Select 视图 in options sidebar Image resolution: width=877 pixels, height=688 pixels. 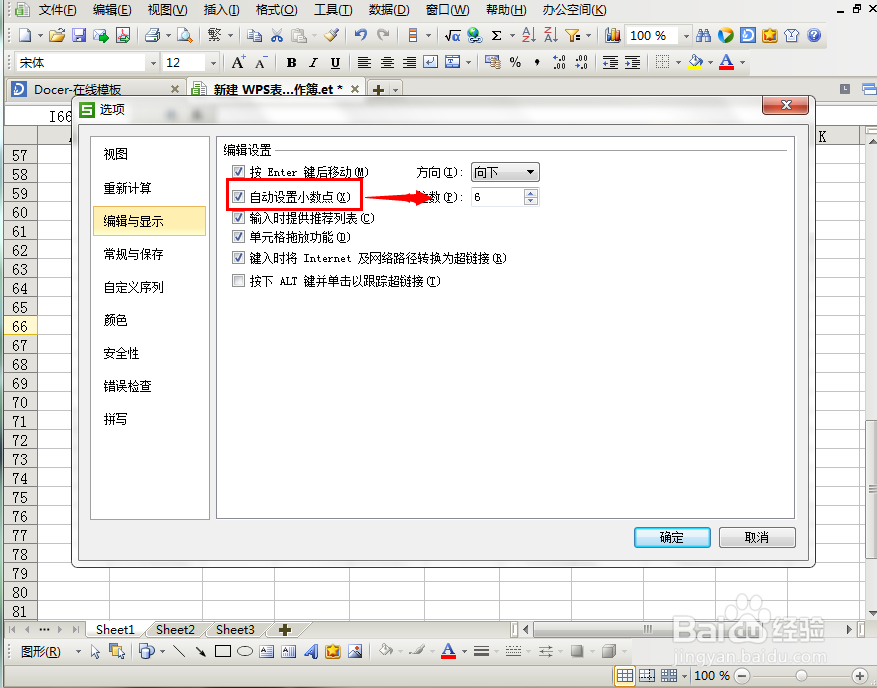click(x=116, y=154)
